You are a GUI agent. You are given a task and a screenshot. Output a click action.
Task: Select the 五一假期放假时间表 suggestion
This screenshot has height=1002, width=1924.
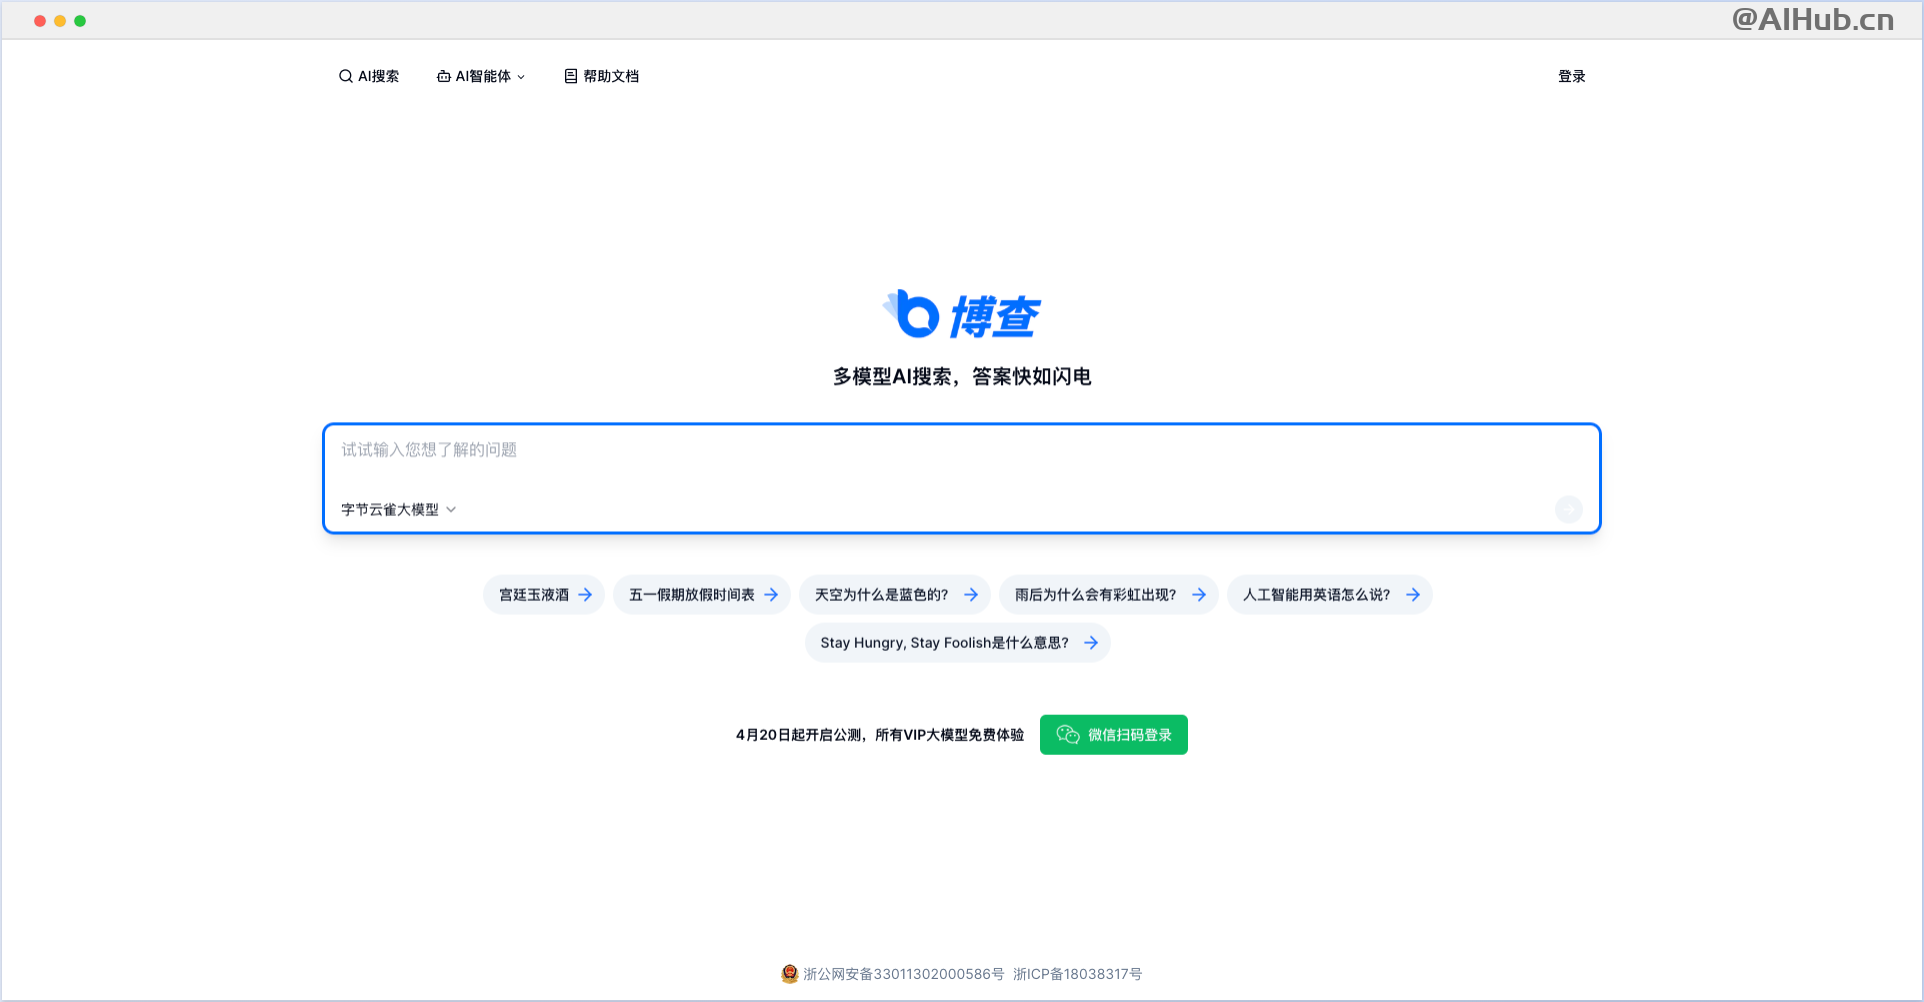702,595
